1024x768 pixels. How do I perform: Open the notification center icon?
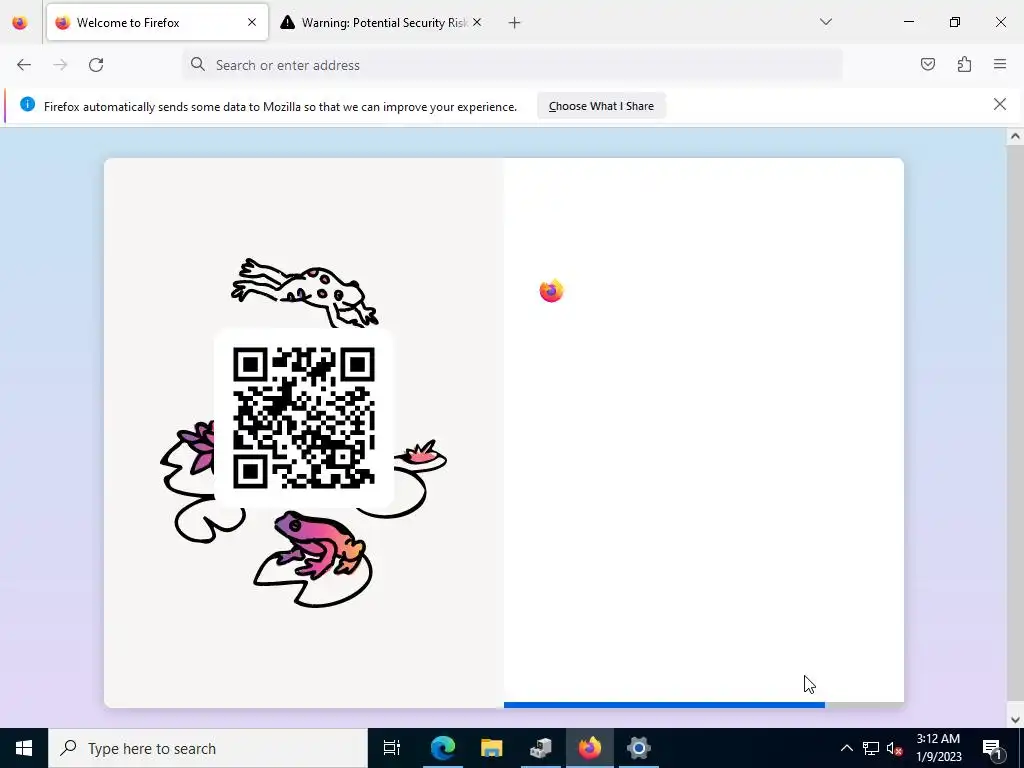click(x=991, y=748)
